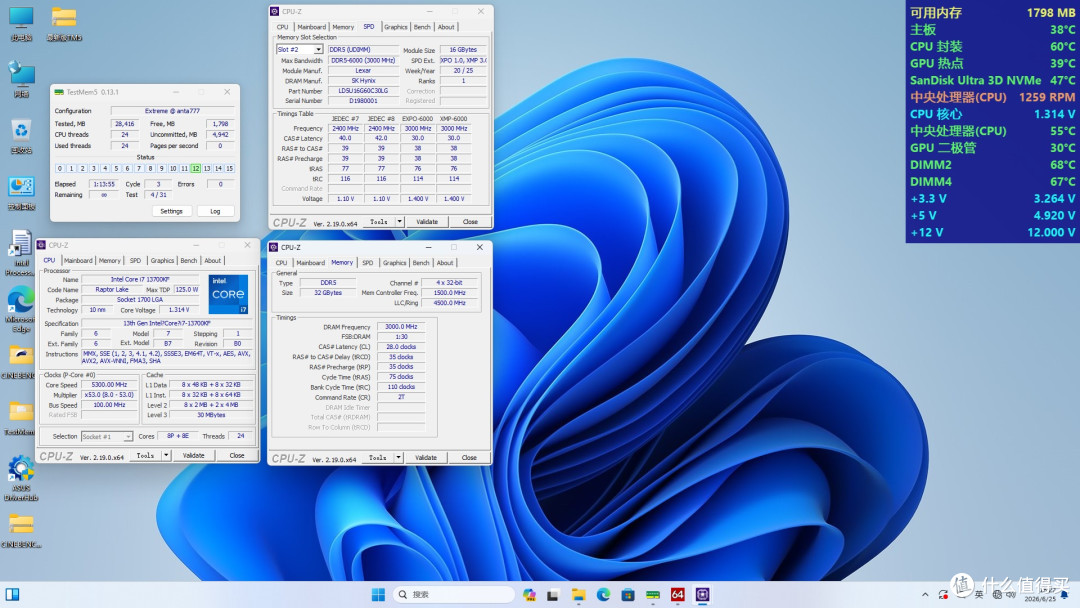
Task: Open the Windows Start menu
Action: point(378,594)
